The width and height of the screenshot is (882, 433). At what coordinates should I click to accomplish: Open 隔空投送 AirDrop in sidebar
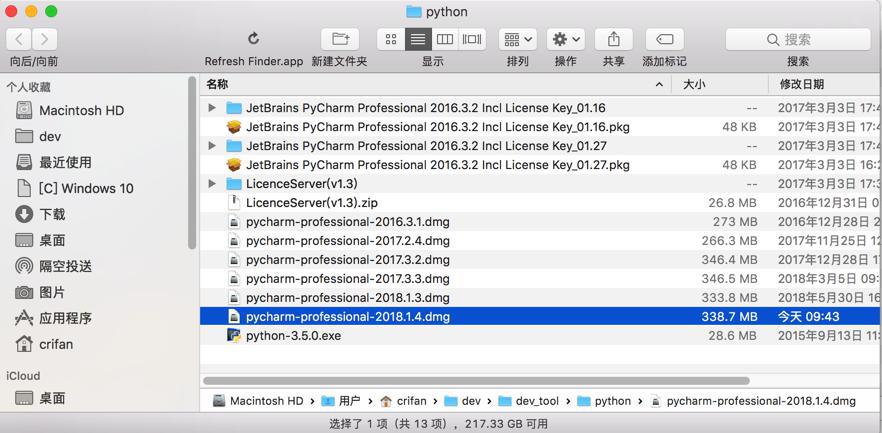pos(65,266)
